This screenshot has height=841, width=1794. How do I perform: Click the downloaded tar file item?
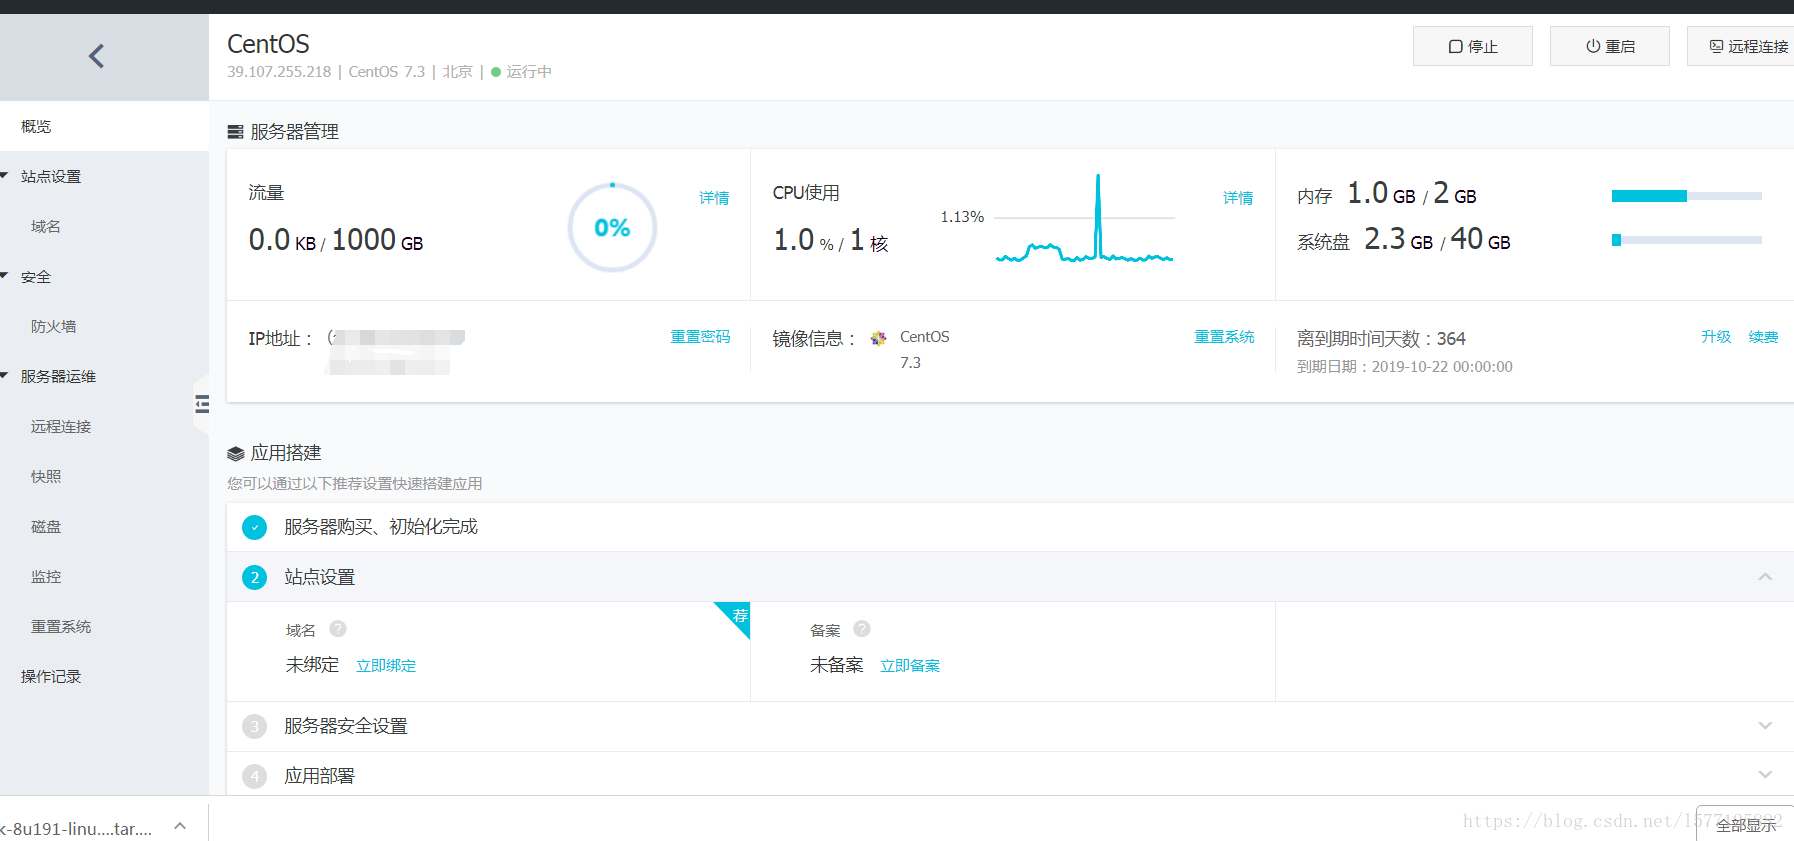(78, 829)
